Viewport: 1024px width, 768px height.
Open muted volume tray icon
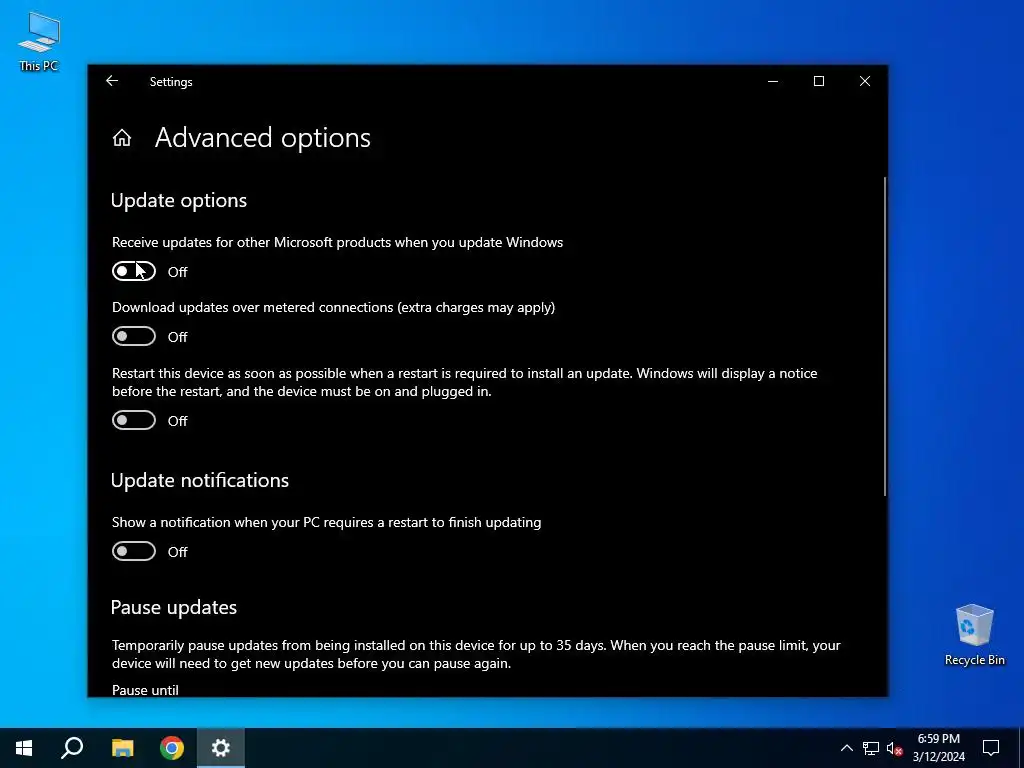point(894,749)
